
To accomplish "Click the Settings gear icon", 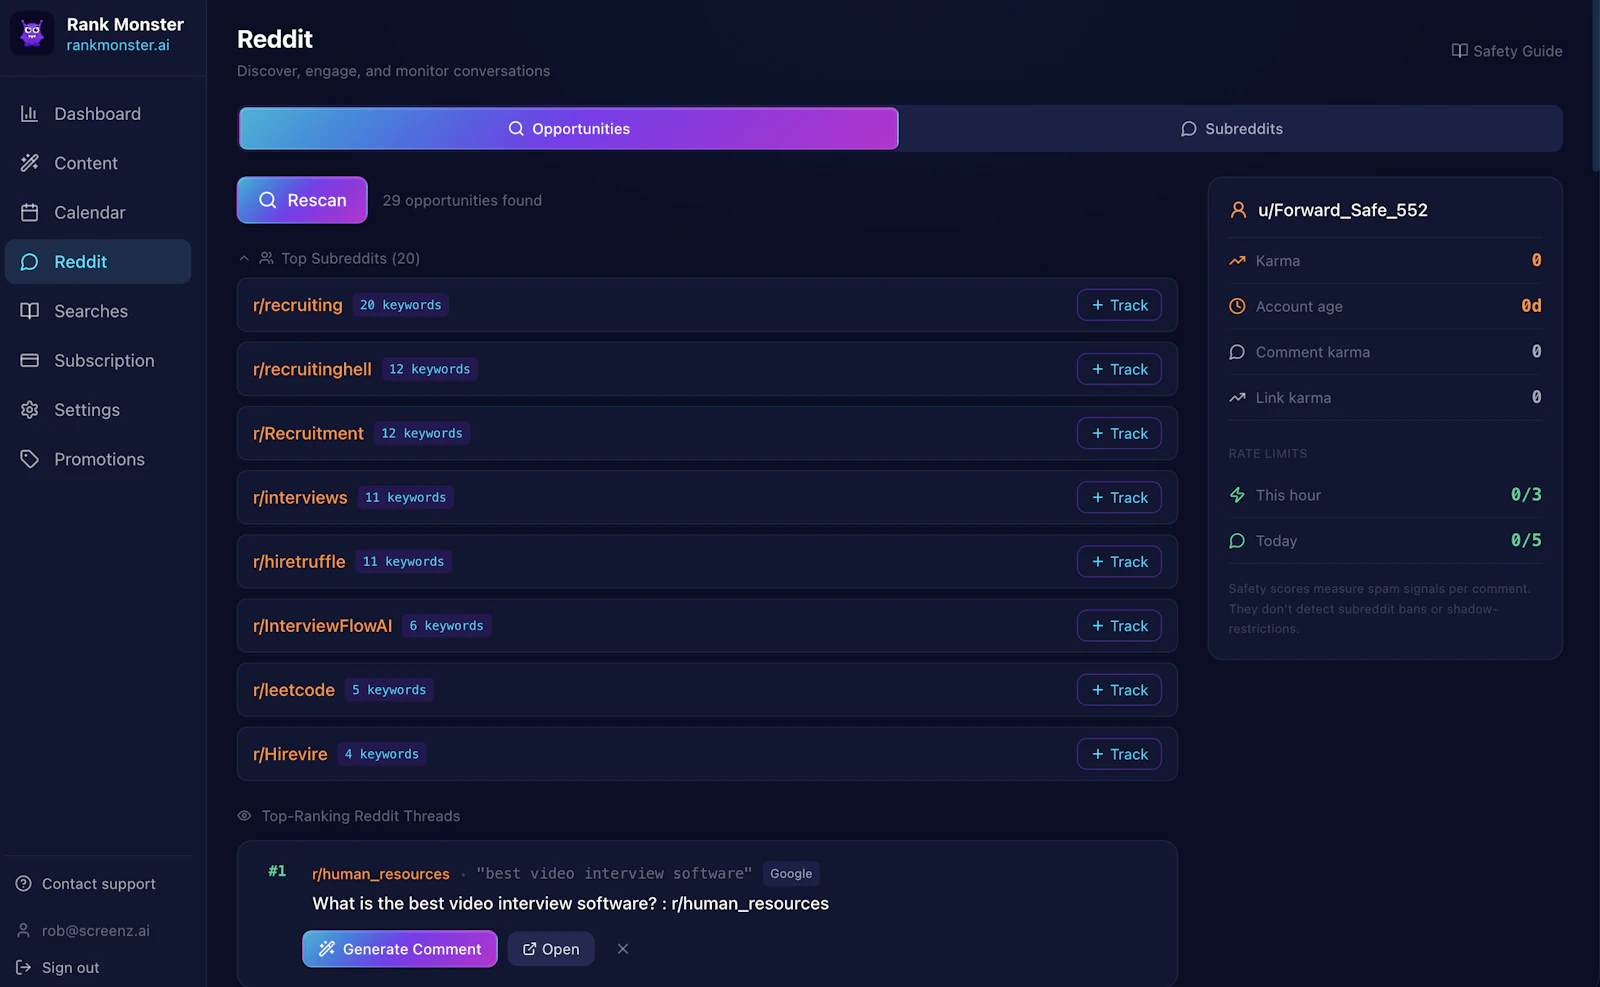I will pos(29,410).
